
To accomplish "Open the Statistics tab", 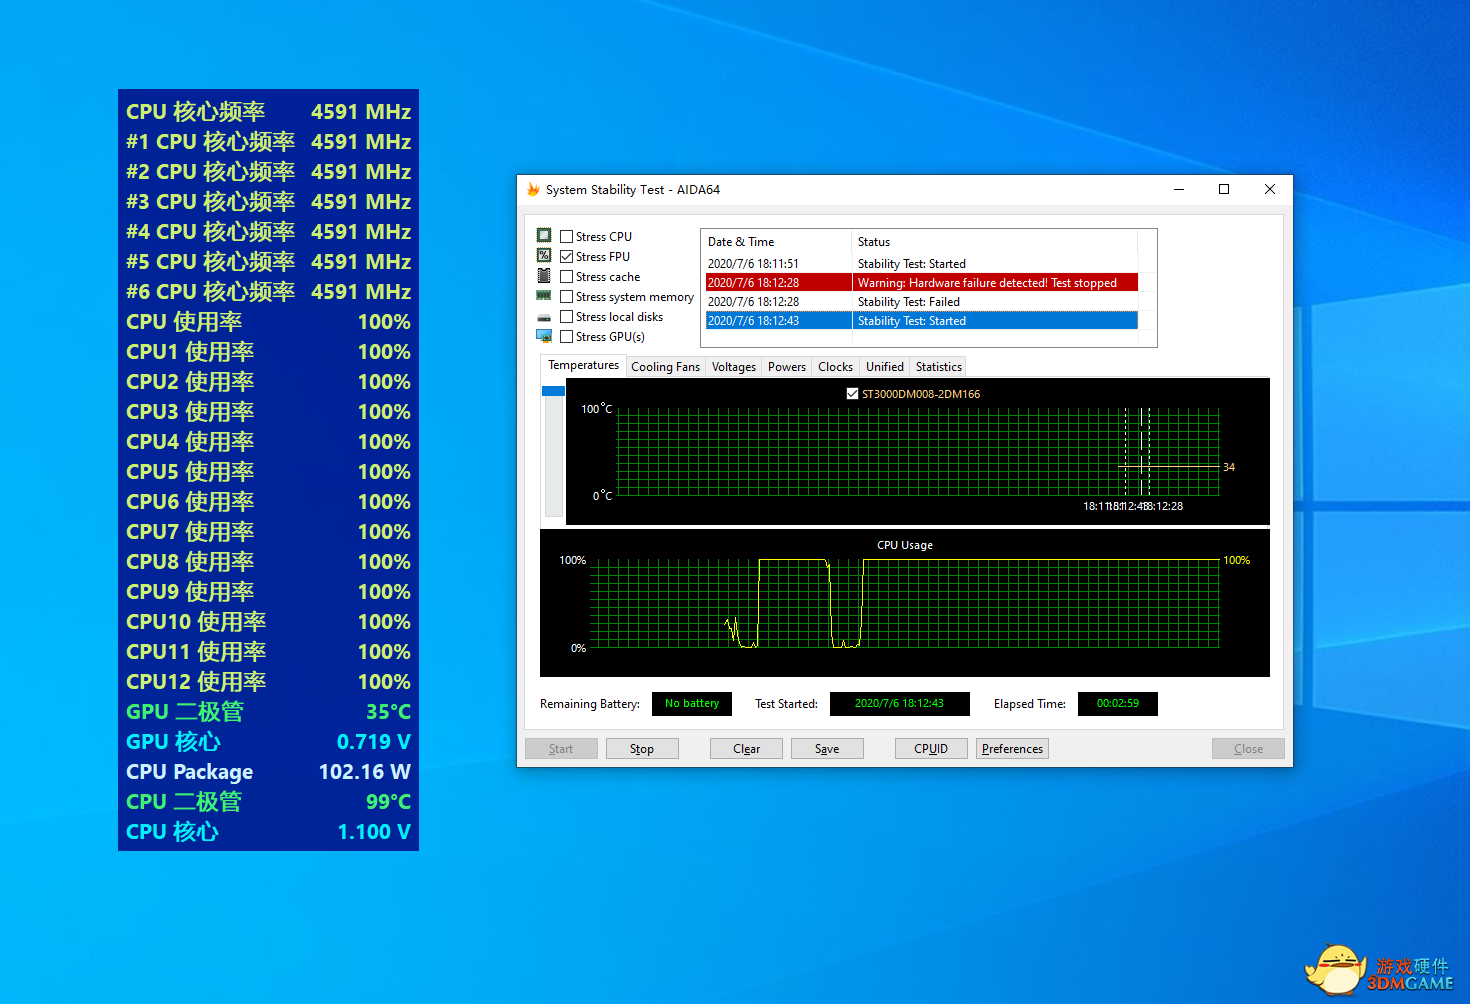I will click(x=939, y=367).
